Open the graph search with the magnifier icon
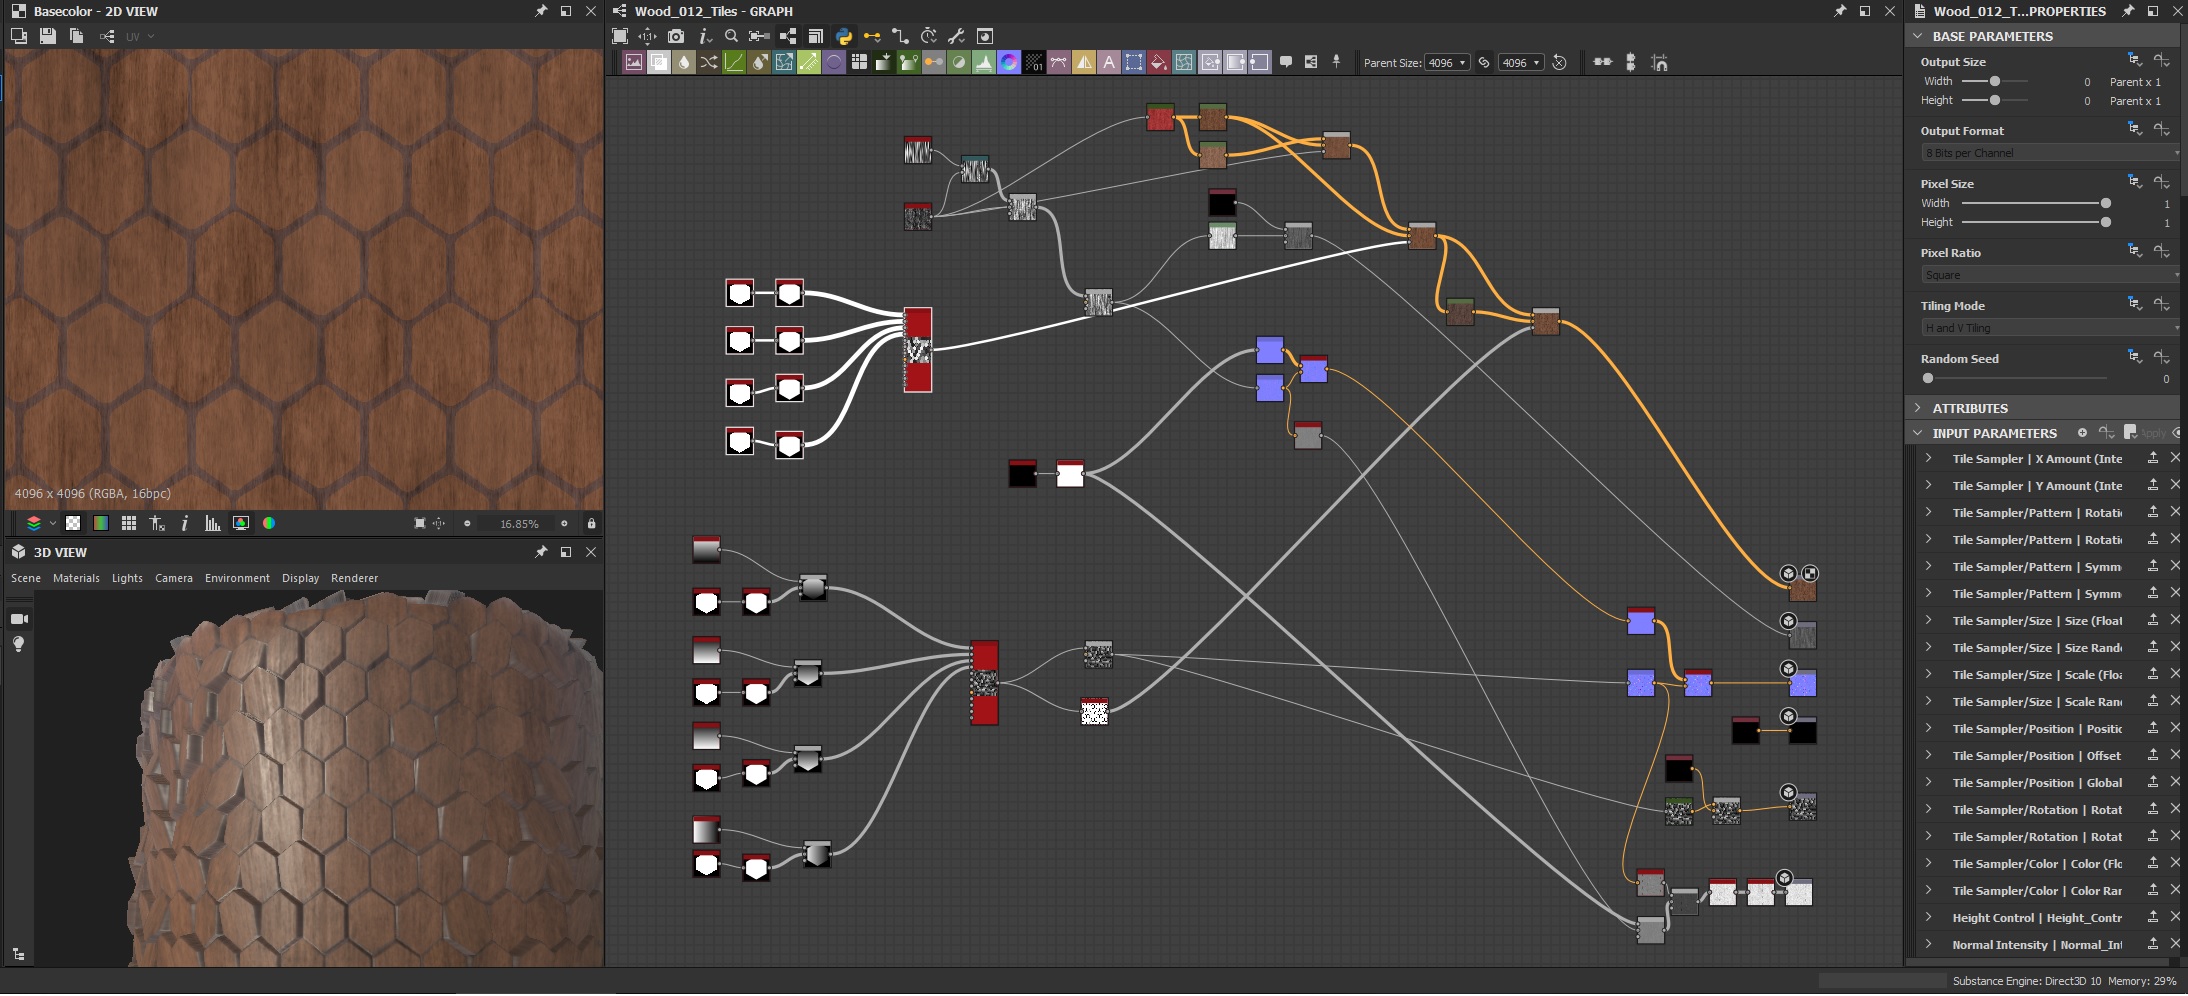 click(x=732, y=36)
